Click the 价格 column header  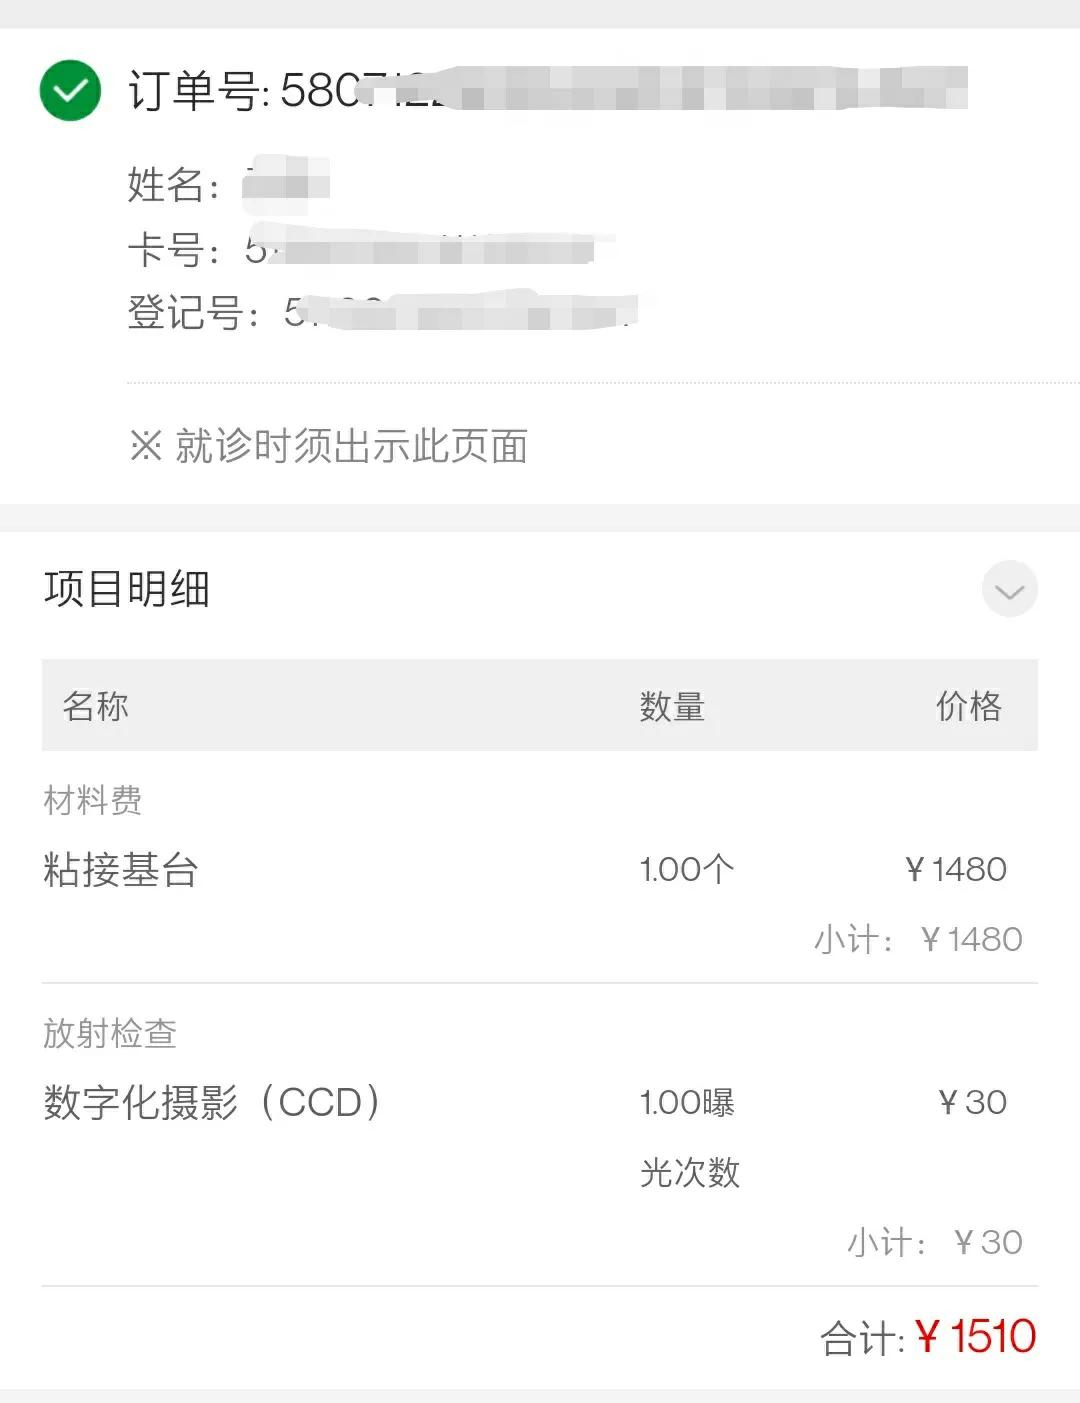[968, 706]
